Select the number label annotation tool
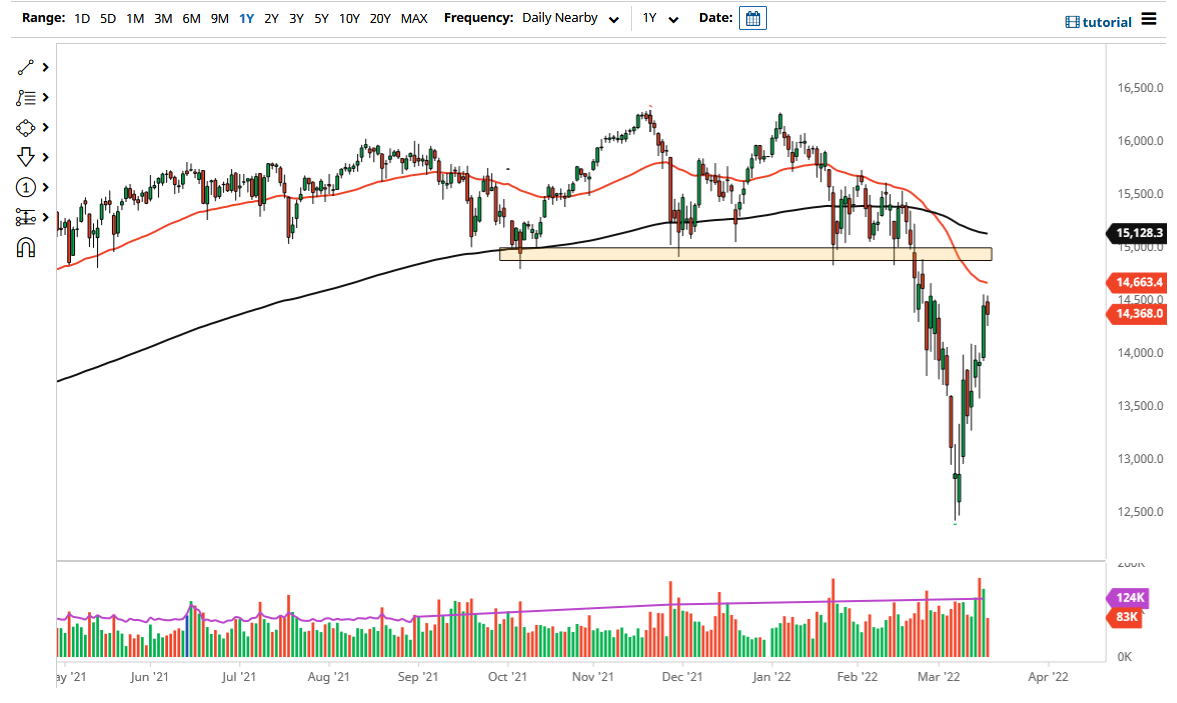The image size is (1177, 703). coord(27,187)
